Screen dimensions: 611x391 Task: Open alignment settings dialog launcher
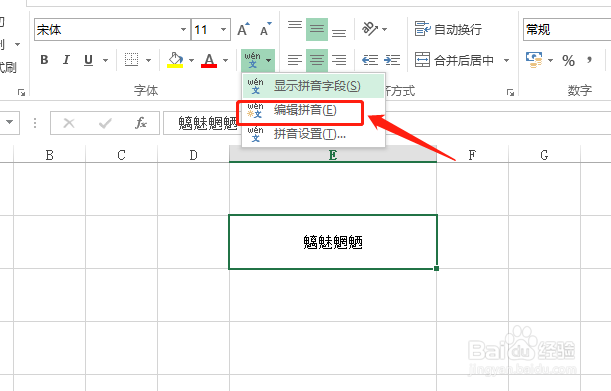pos(510,92)
